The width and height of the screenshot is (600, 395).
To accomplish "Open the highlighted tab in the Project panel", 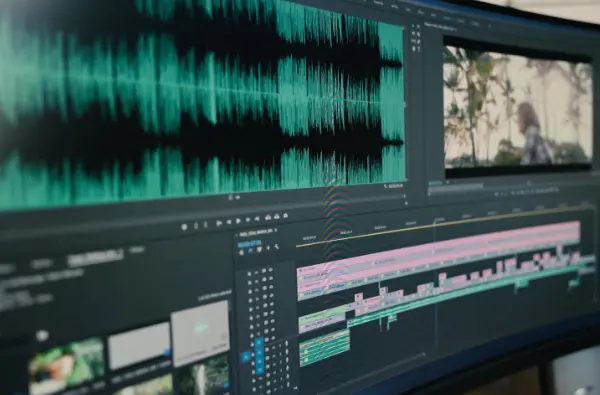I will [x=95, y=257].
